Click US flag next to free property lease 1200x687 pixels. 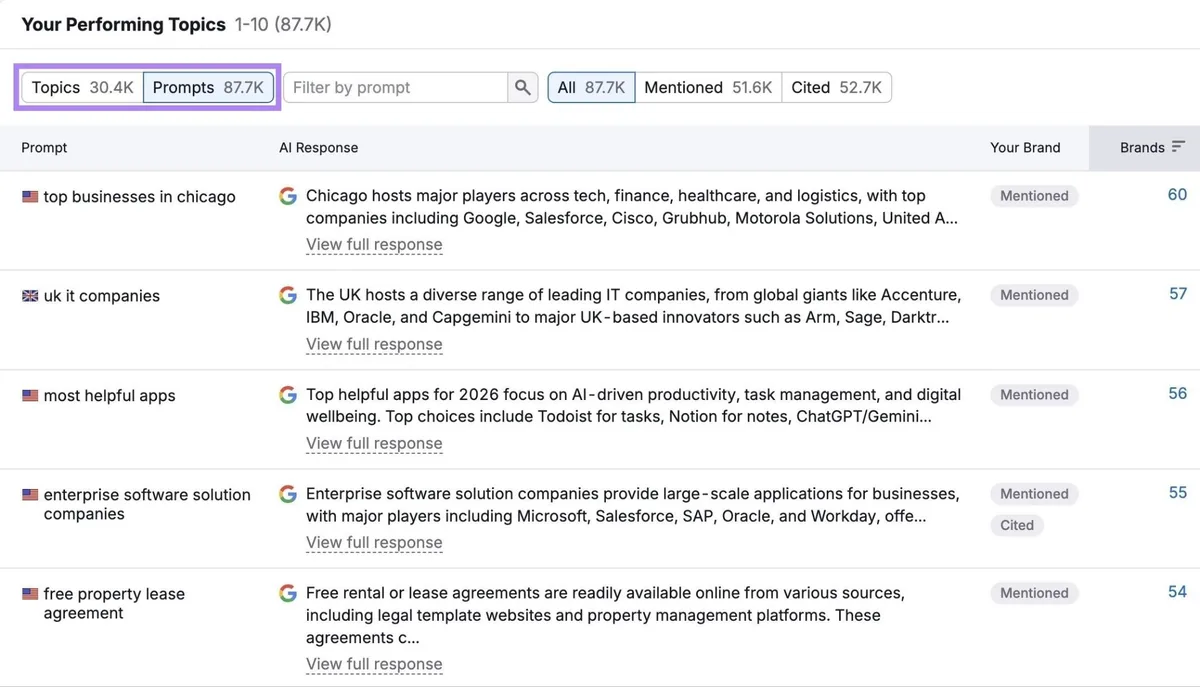click(30, 594)
